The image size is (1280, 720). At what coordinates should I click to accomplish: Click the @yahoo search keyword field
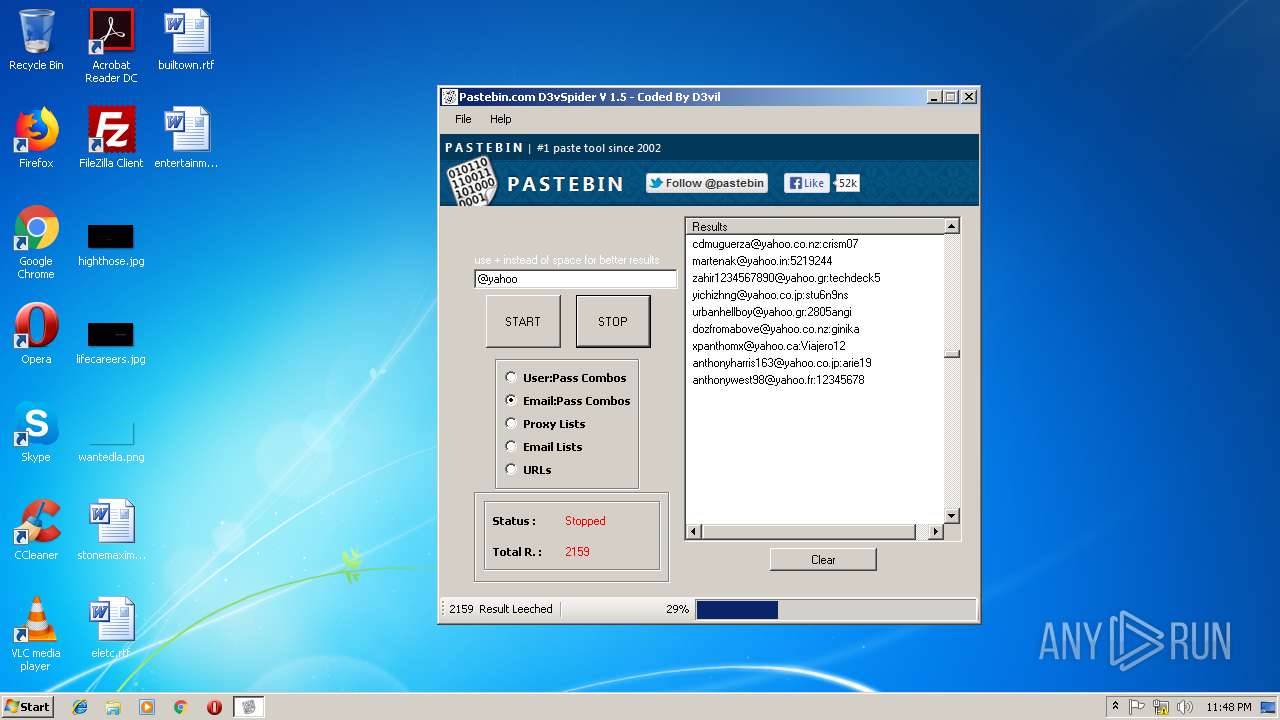click(576, 279)
